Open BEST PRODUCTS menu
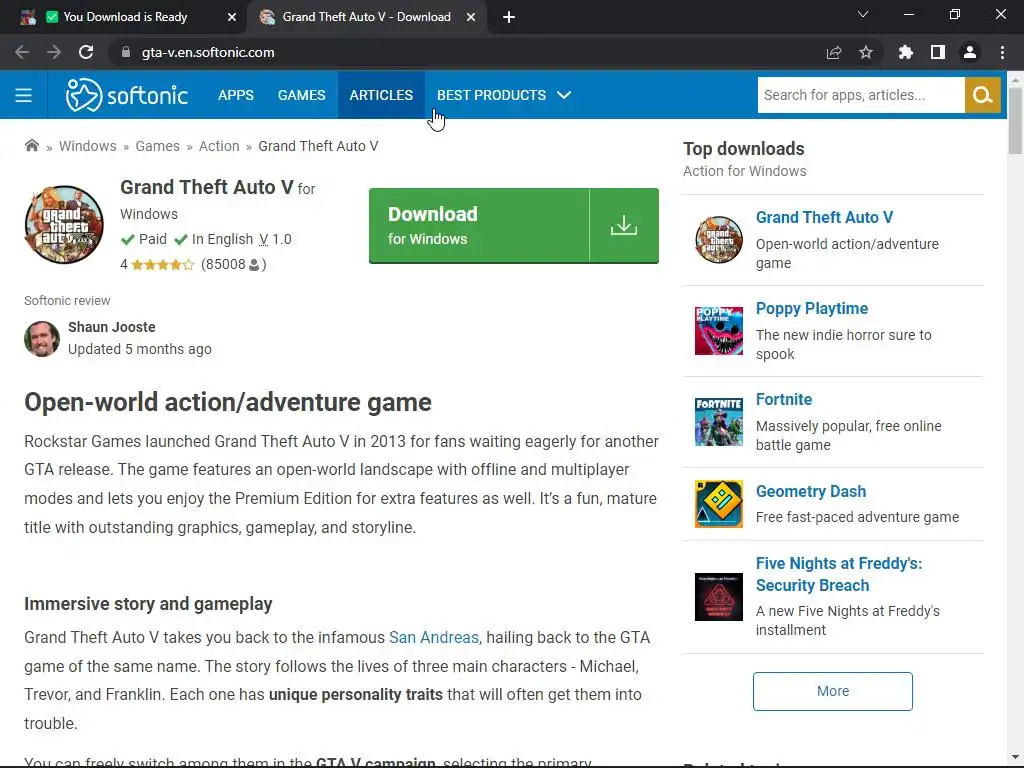Viewport: 1024px width, 768px height. 491,95
